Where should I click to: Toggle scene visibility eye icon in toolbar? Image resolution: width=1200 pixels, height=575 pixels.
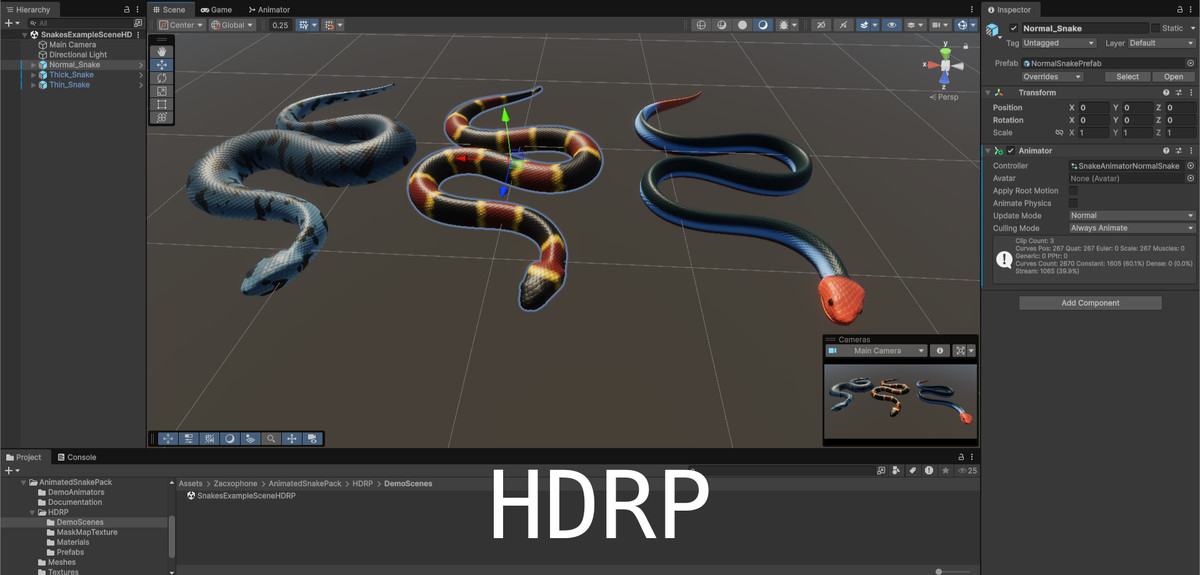[x=891, y=25]
